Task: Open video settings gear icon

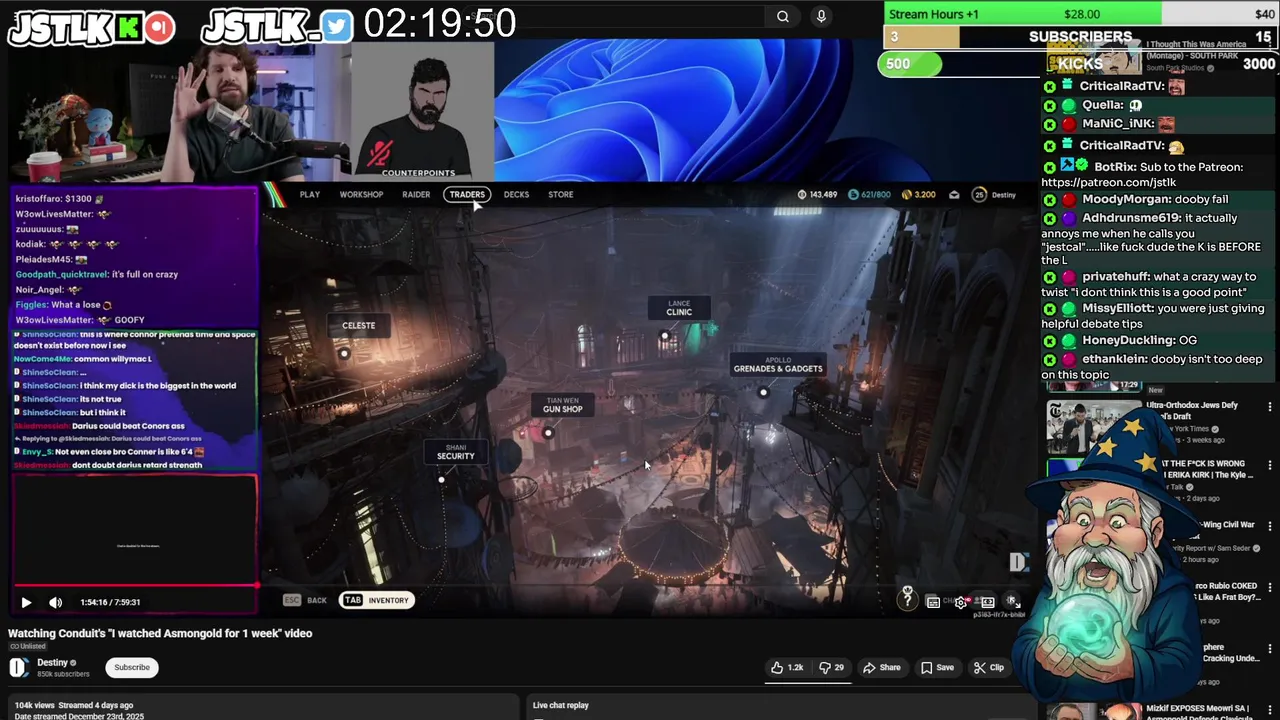Action: point(961,602)
